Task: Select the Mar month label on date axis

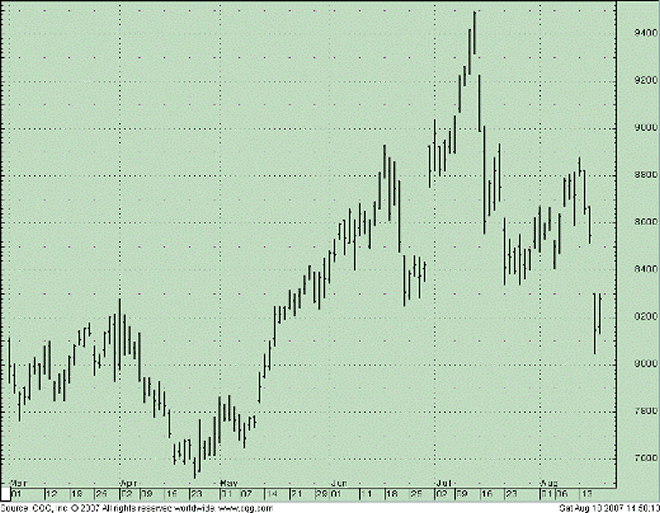Action: (19, 482)
